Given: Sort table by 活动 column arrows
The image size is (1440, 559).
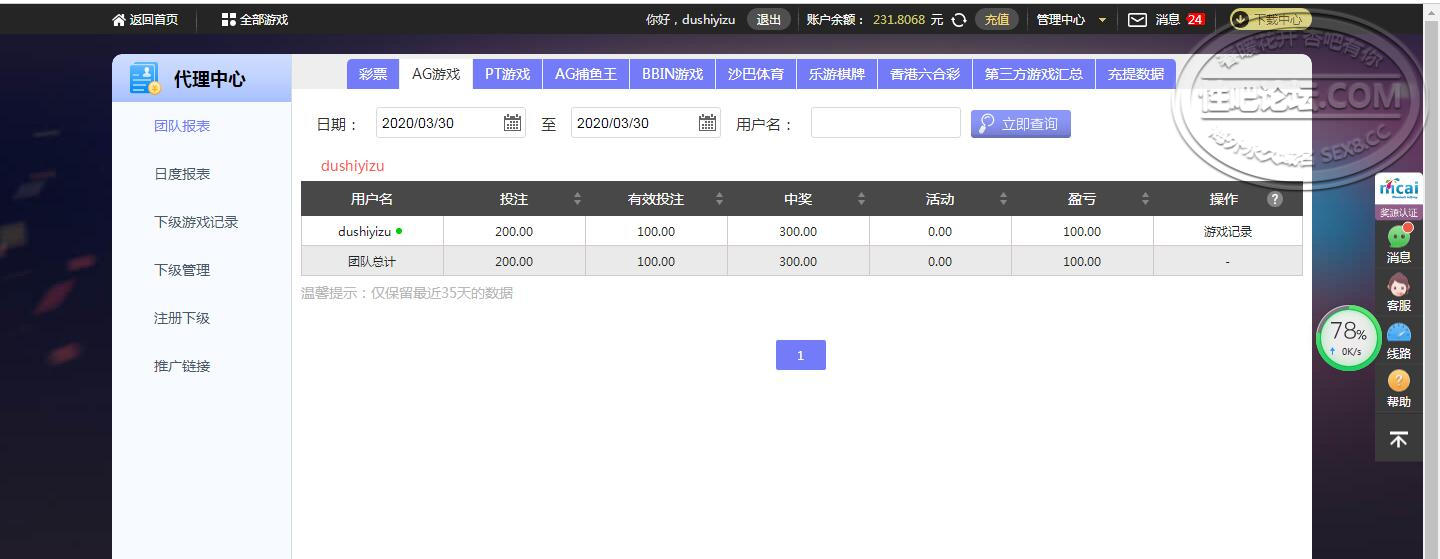Looking at the screenshot, I should click(1003, 199).
